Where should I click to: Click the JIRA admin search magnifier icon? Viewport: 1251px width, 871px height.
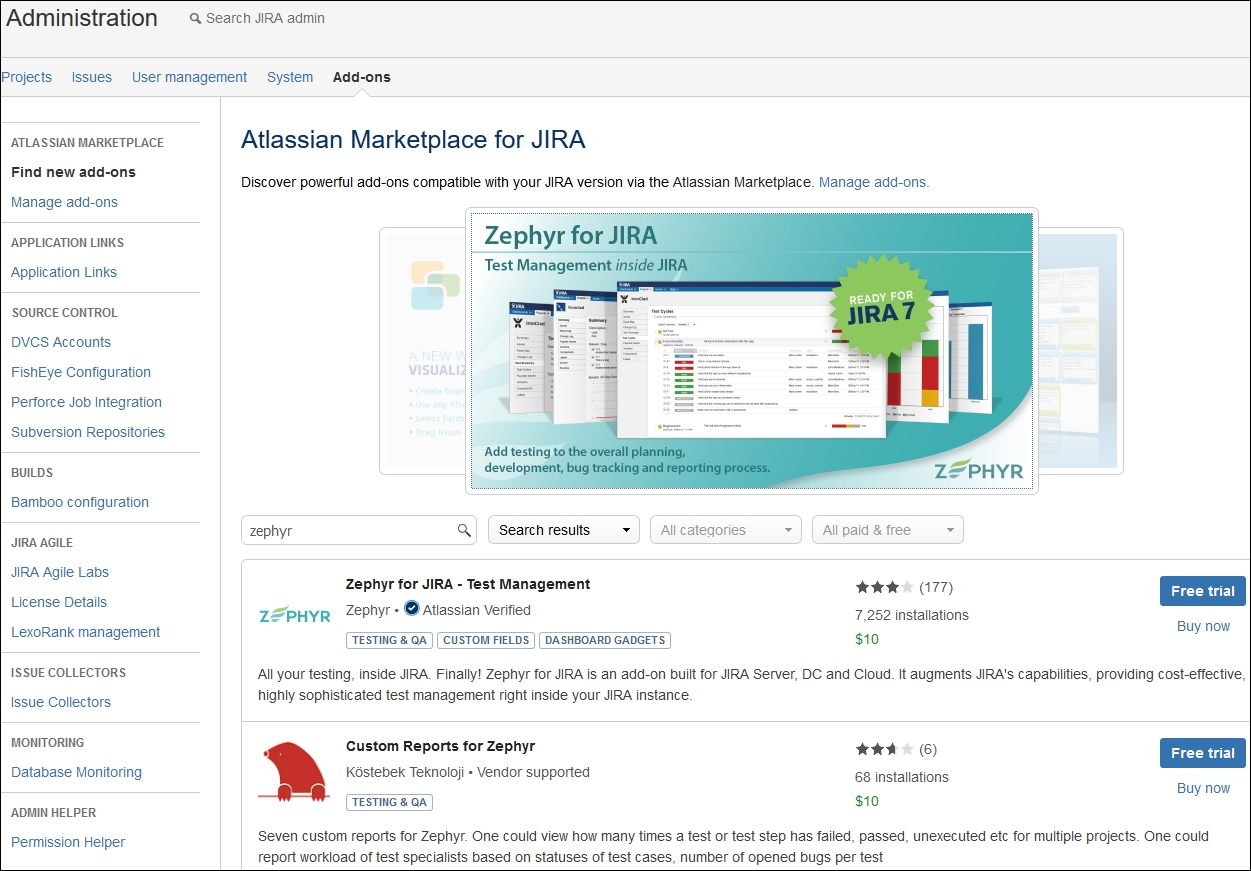click(x=196, y=18)
